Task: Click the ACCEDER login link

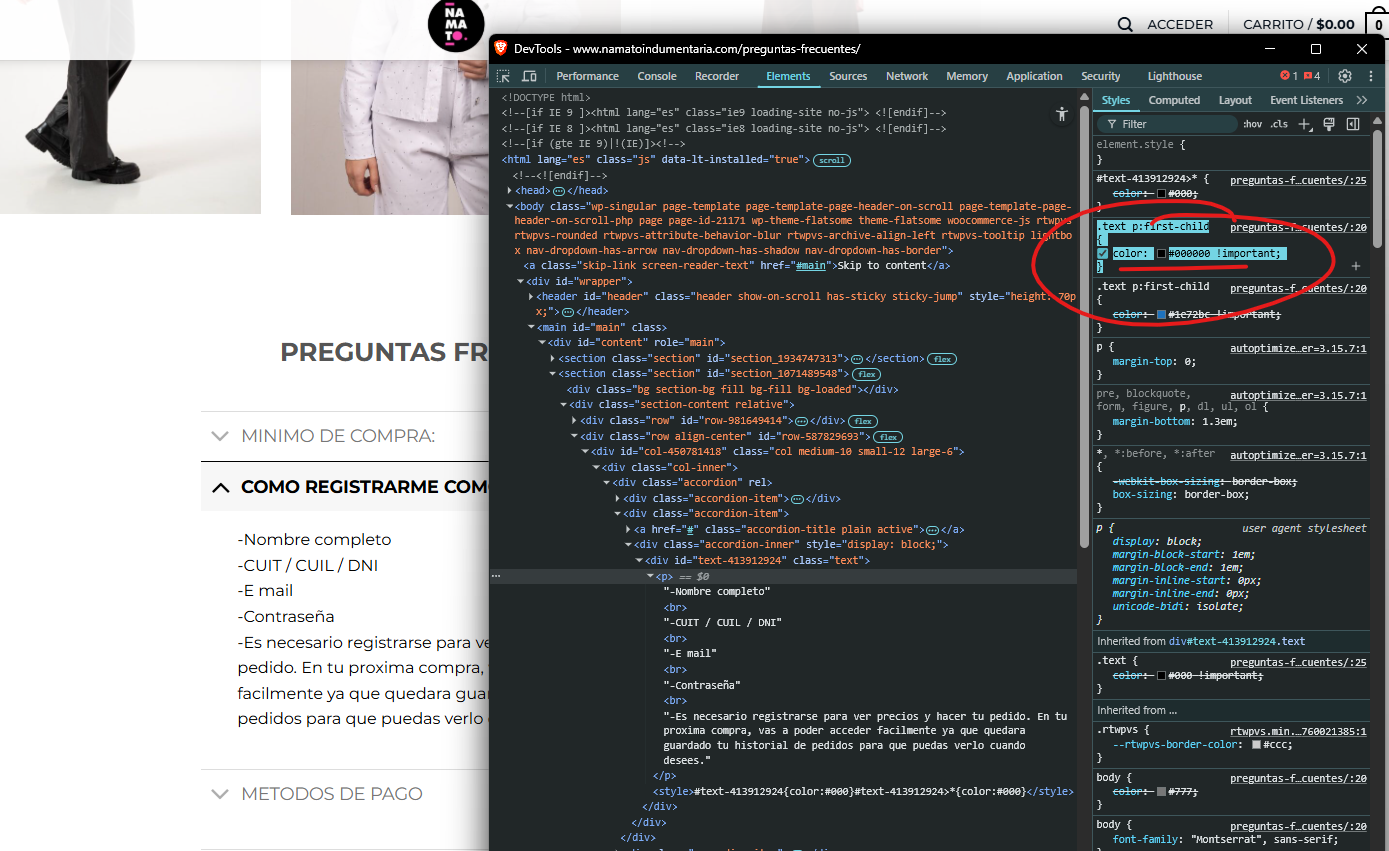Action: [1180, 24]
